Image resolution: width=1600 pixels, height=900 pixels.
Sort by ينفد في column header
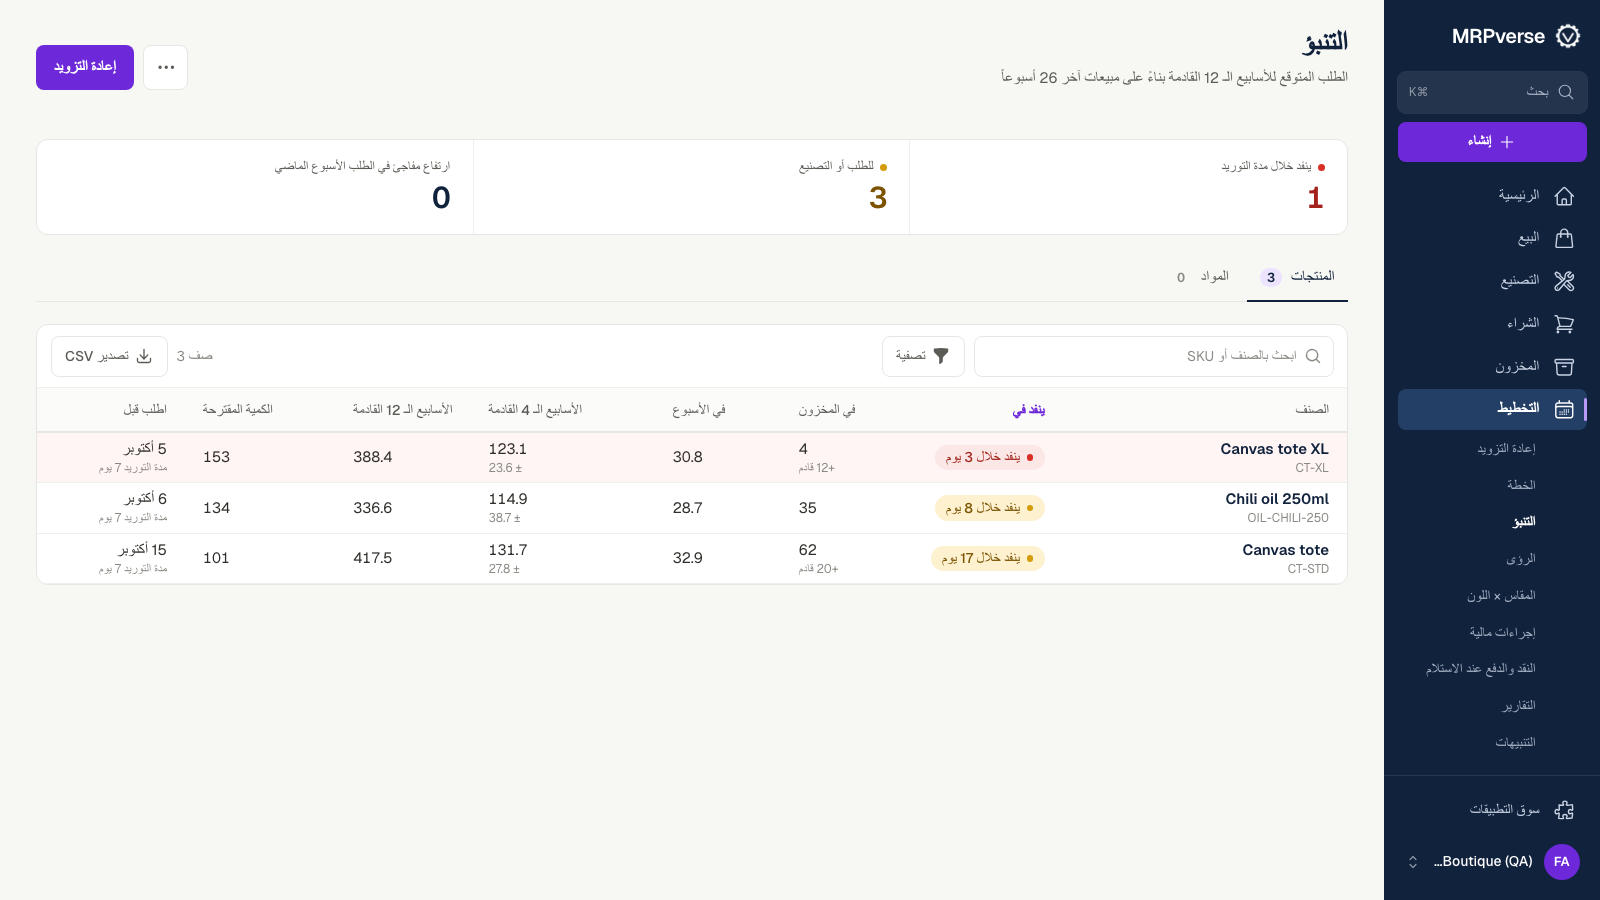pos(1028,410)
